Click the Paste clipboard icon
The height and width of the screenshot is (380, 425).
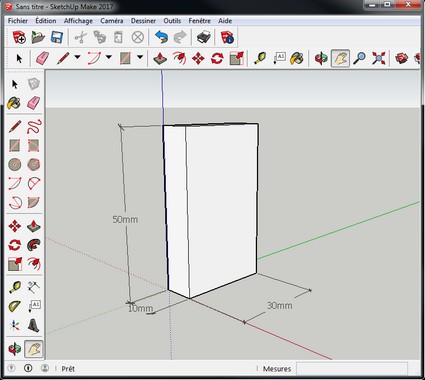[x=118, y=37]
